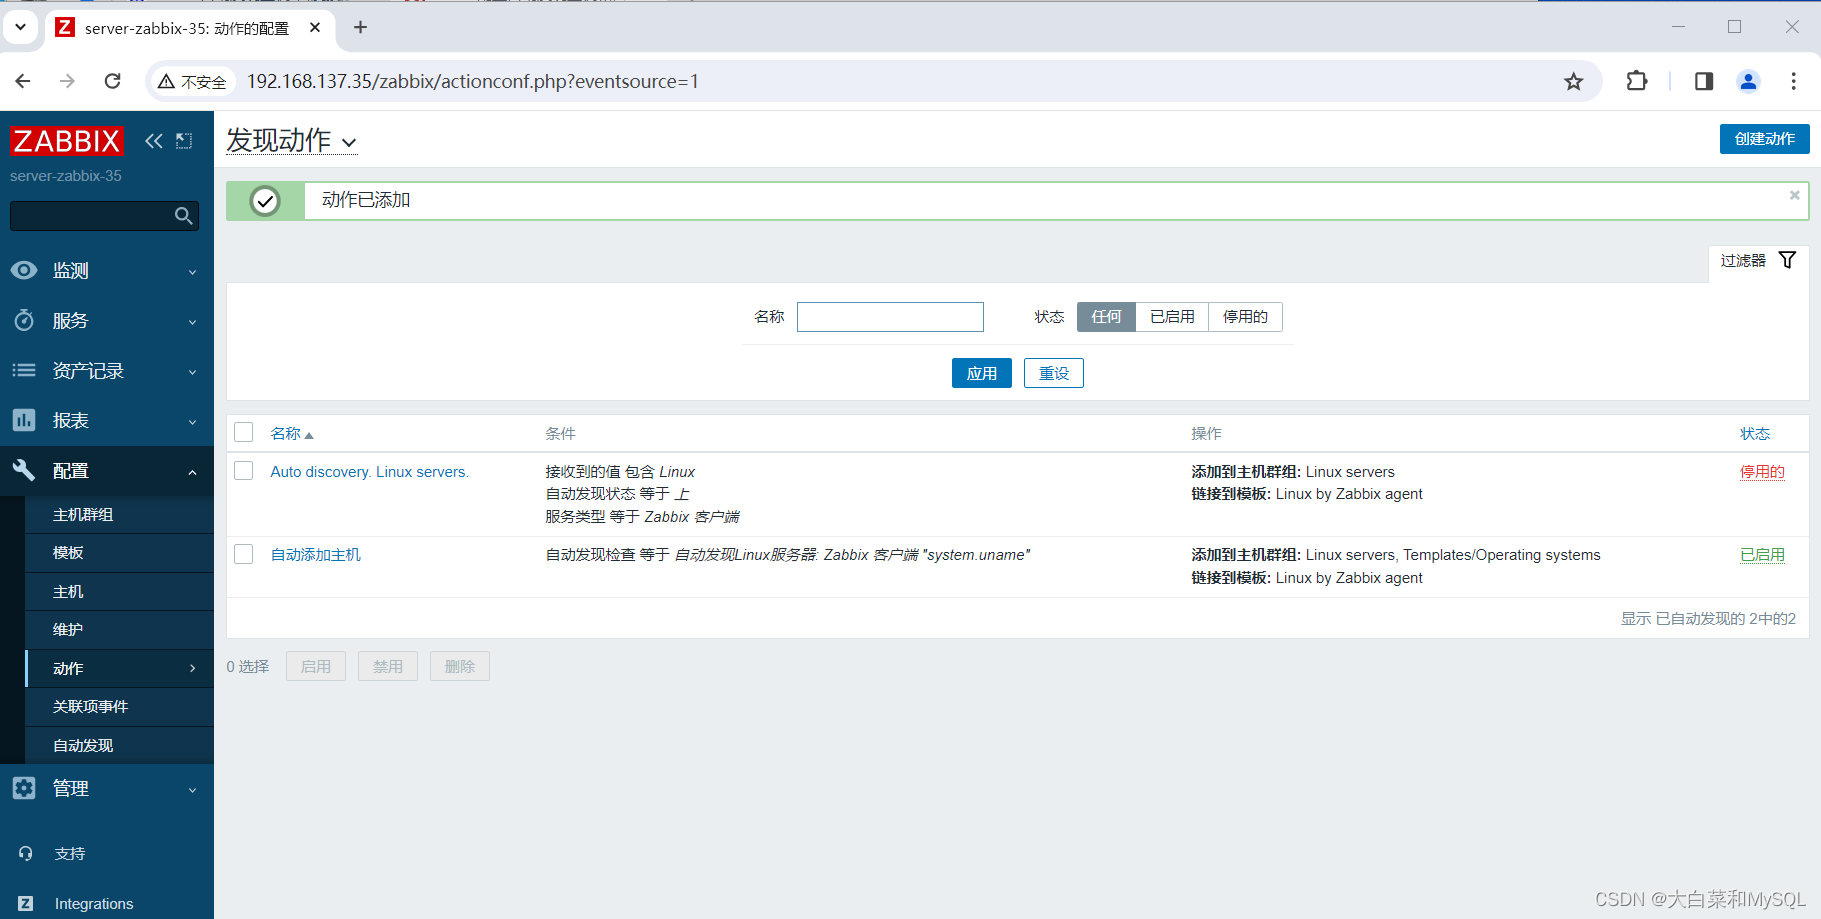This screenshot has height=919, width=1821.
Task: Open the Chrome profile avatar
Action: coord(1749,81)
